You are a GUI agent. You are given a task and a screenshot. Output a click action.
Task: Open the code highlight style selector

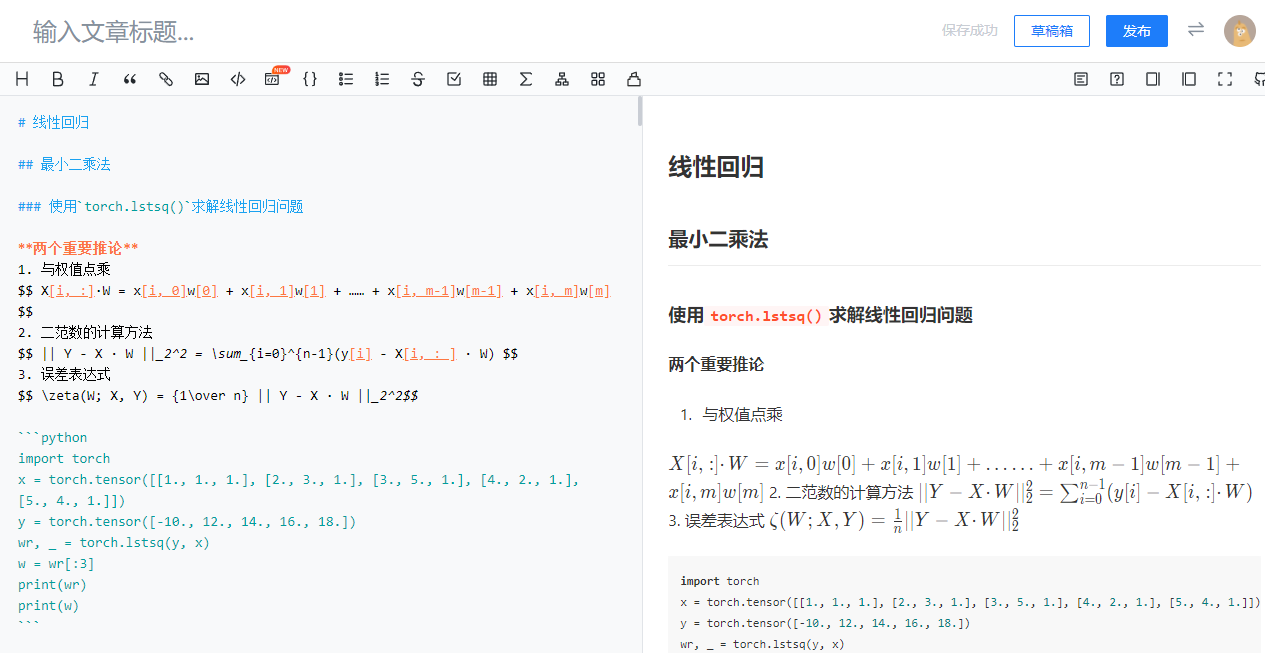tap(634, 79)
